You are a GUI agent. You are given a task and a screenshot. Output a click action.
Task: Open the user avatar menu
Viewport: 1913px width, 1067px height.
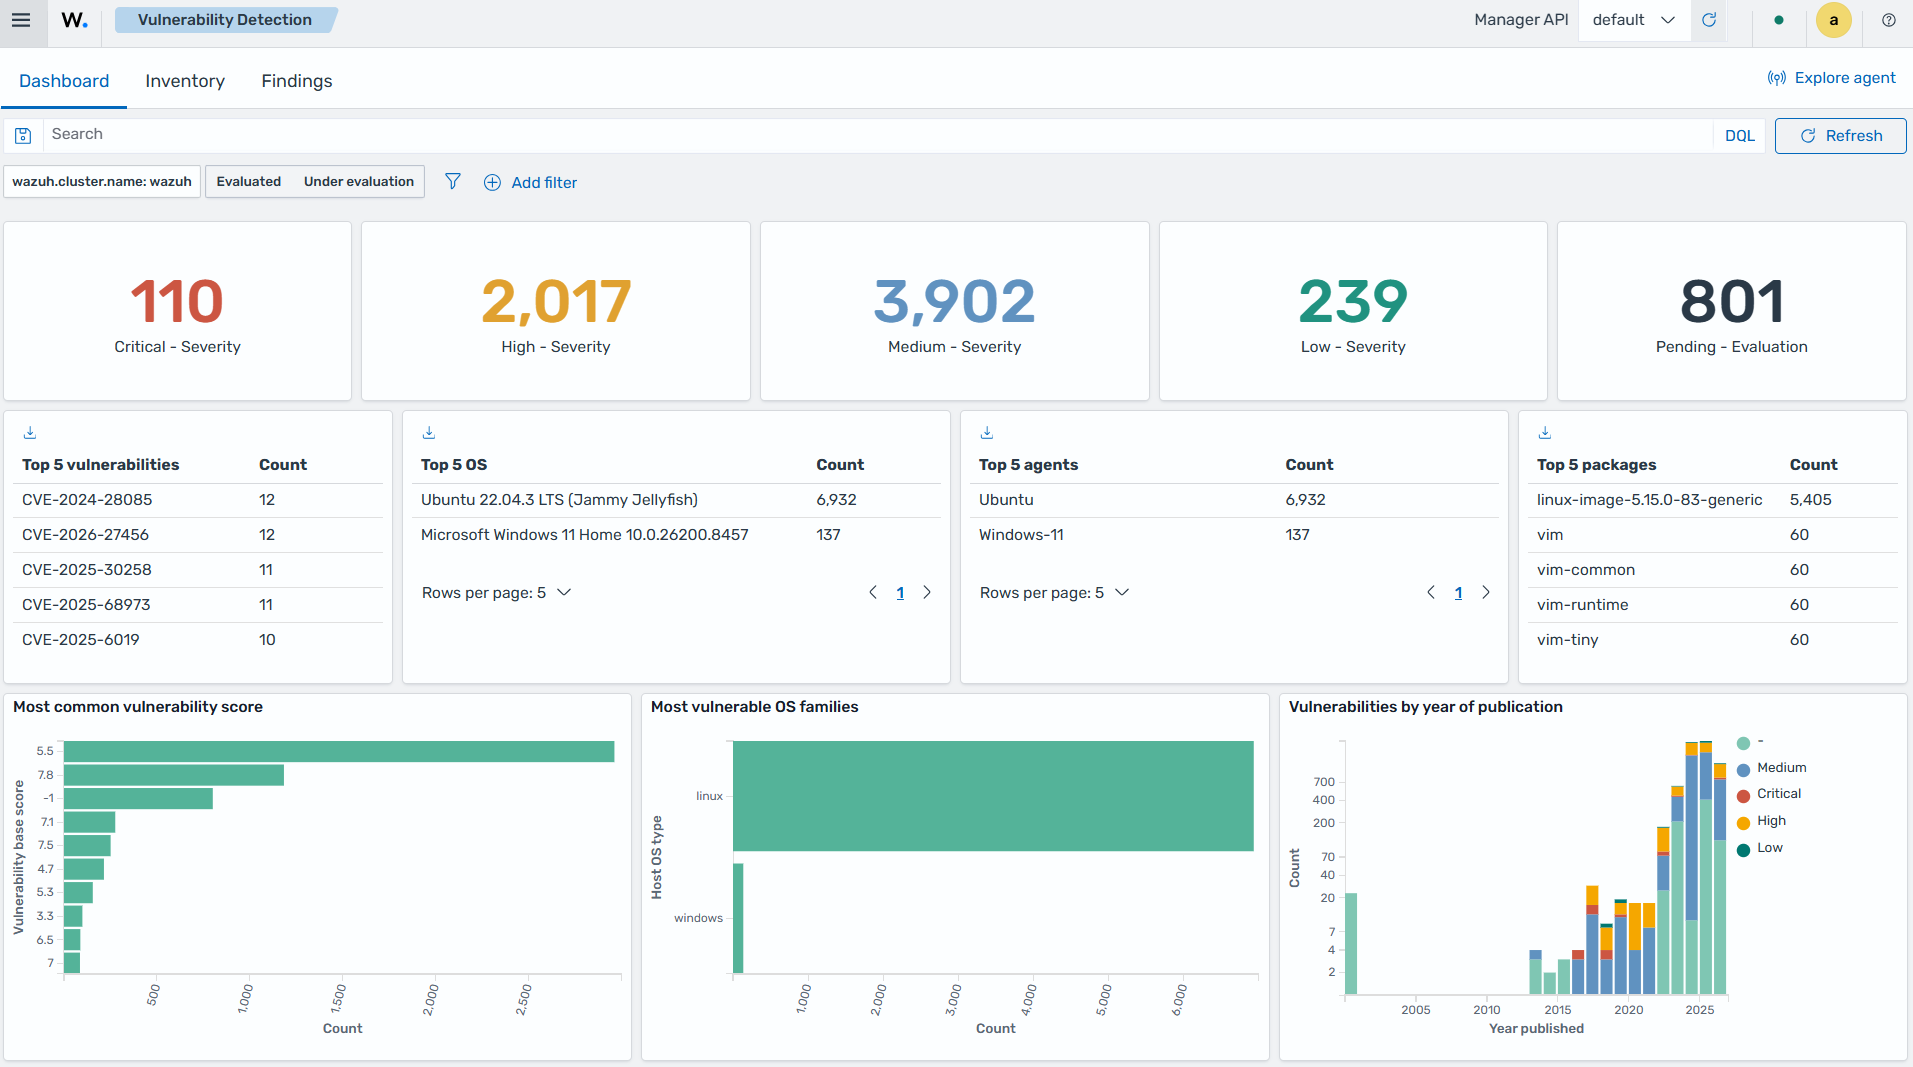point(1833,20)
